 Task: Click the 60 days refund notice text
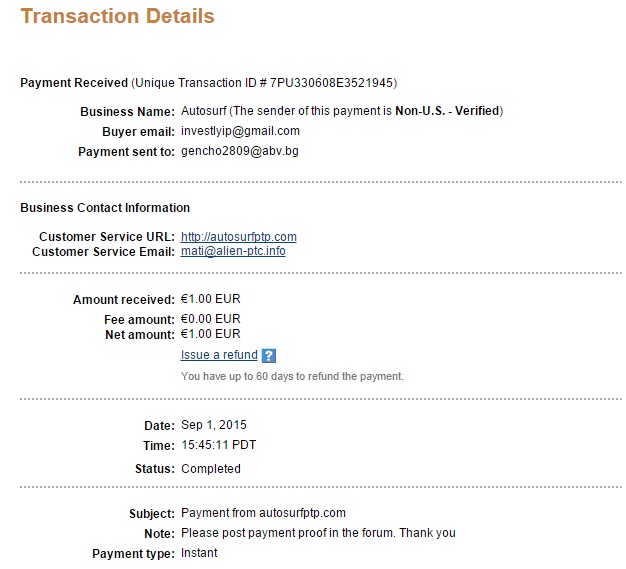[x=292, y=377]
